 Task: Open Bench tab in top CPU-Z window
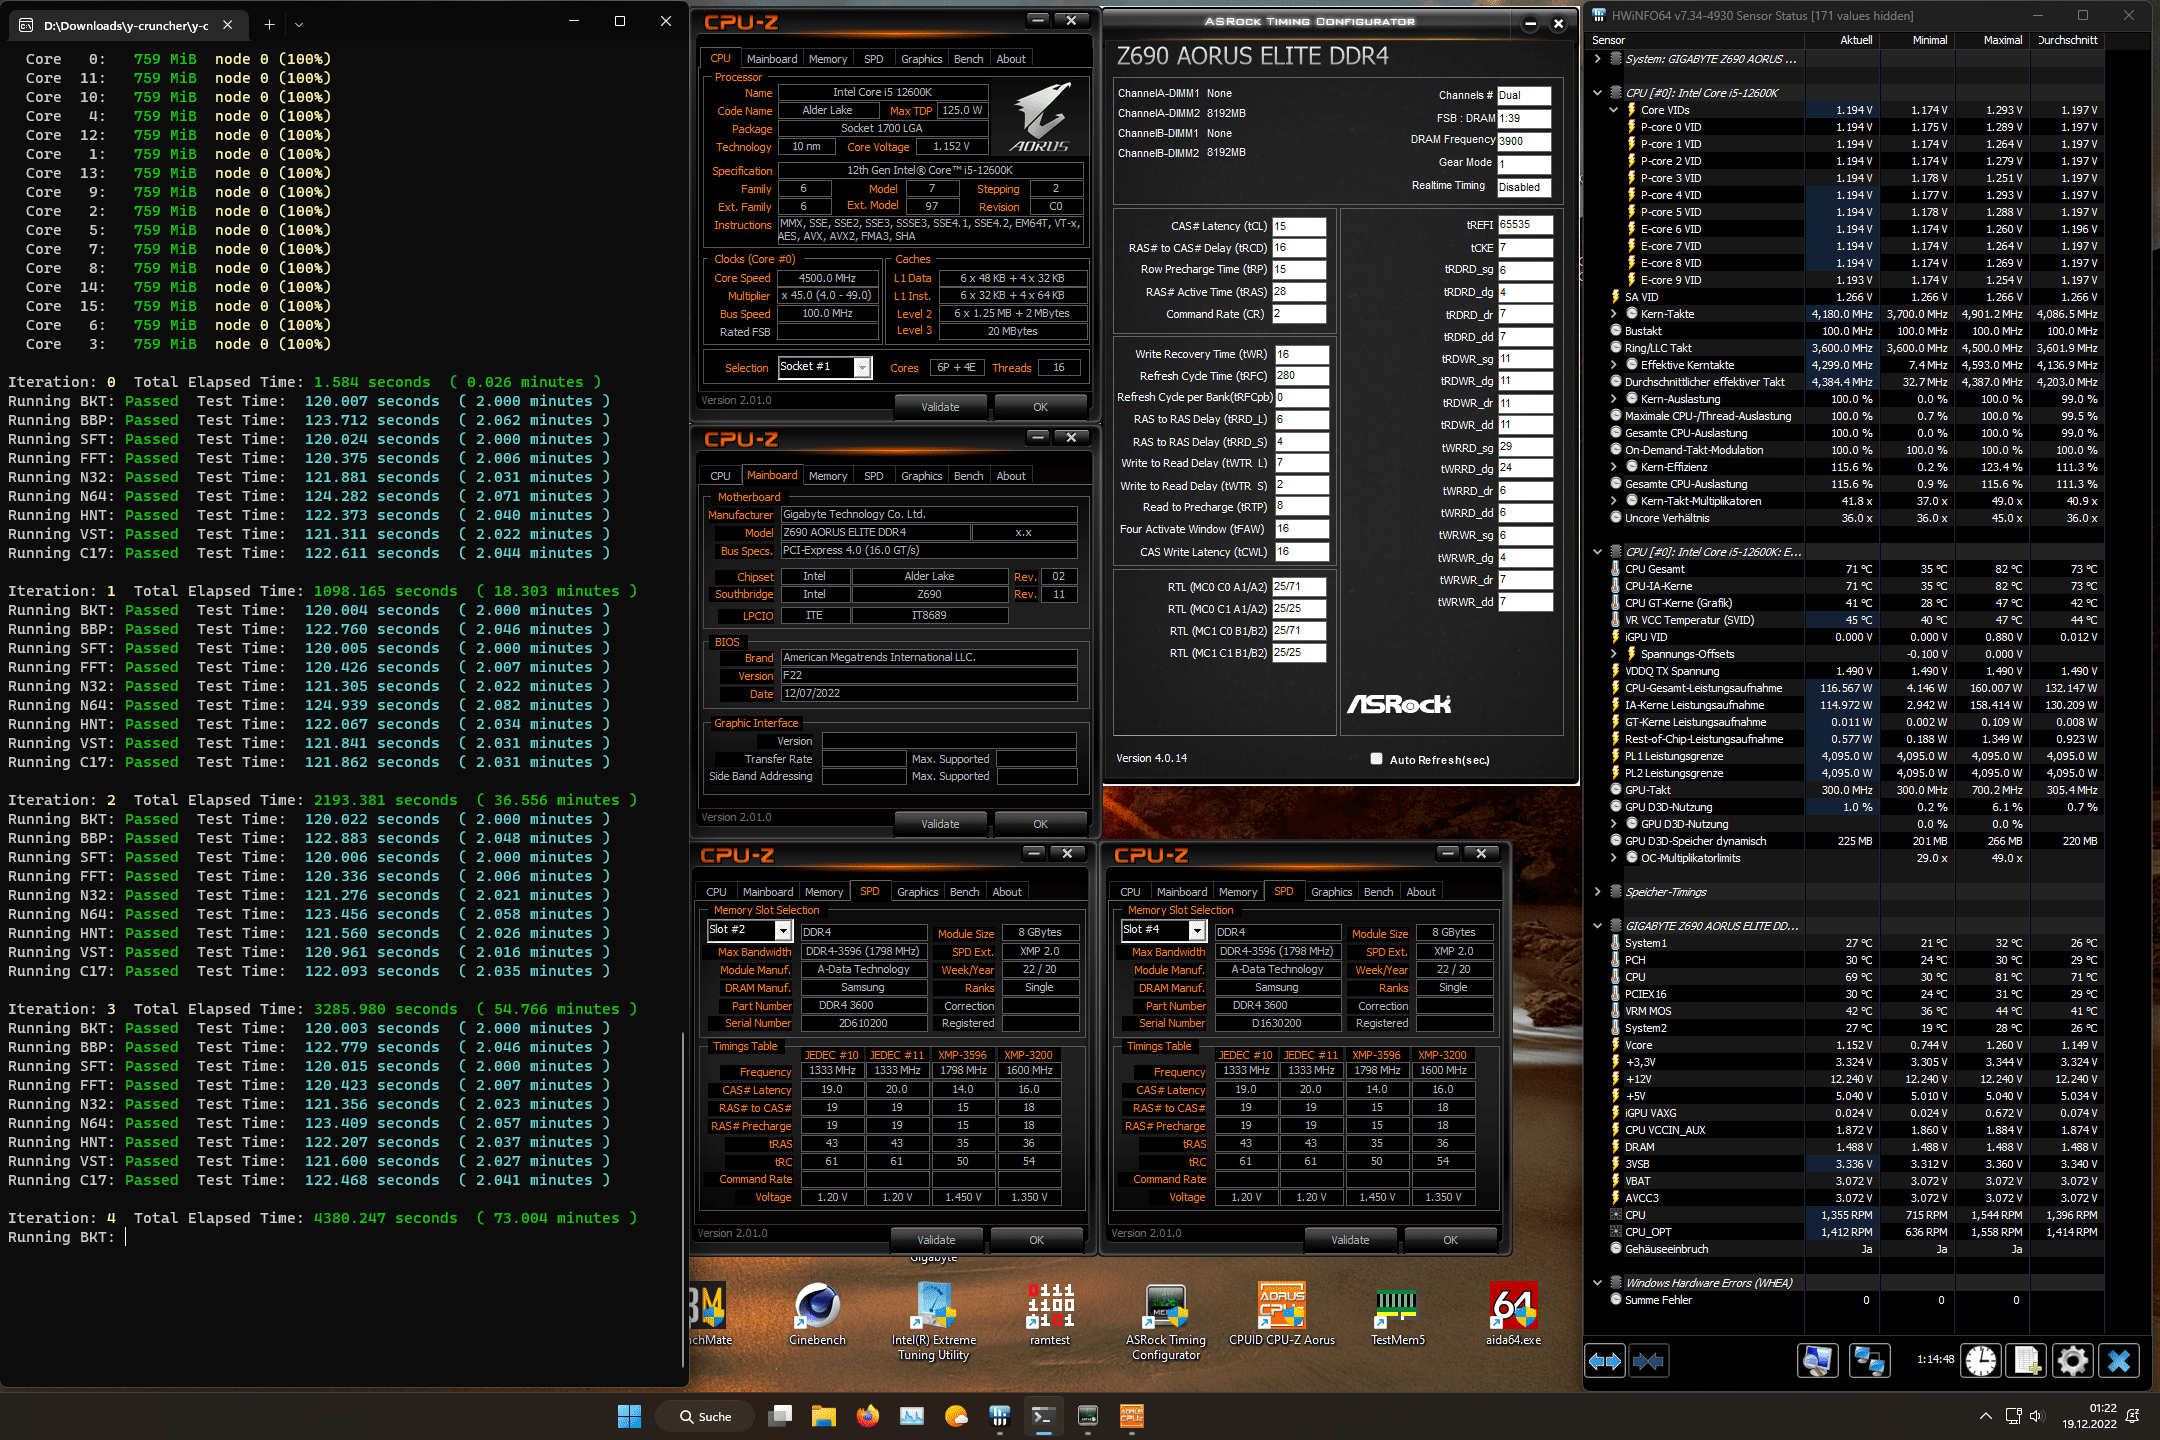click(968, 59)
